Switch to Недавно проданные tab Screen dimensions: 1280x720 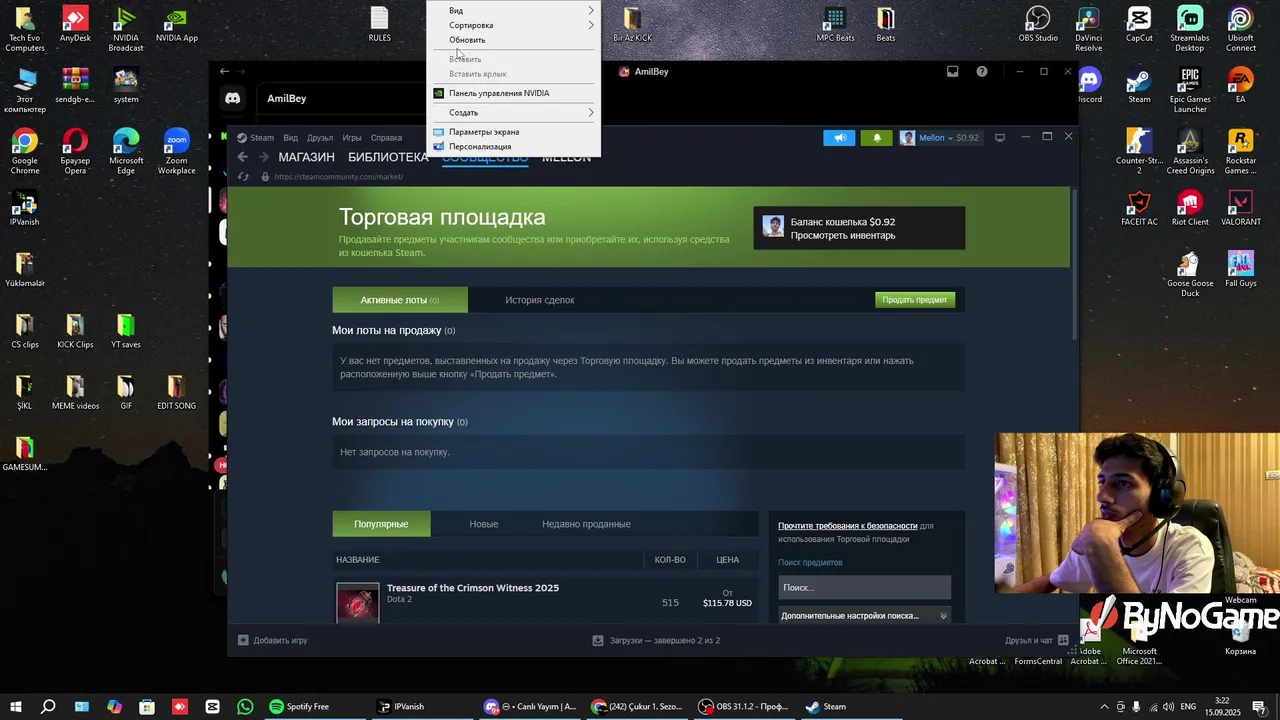(x=586, y=524)
